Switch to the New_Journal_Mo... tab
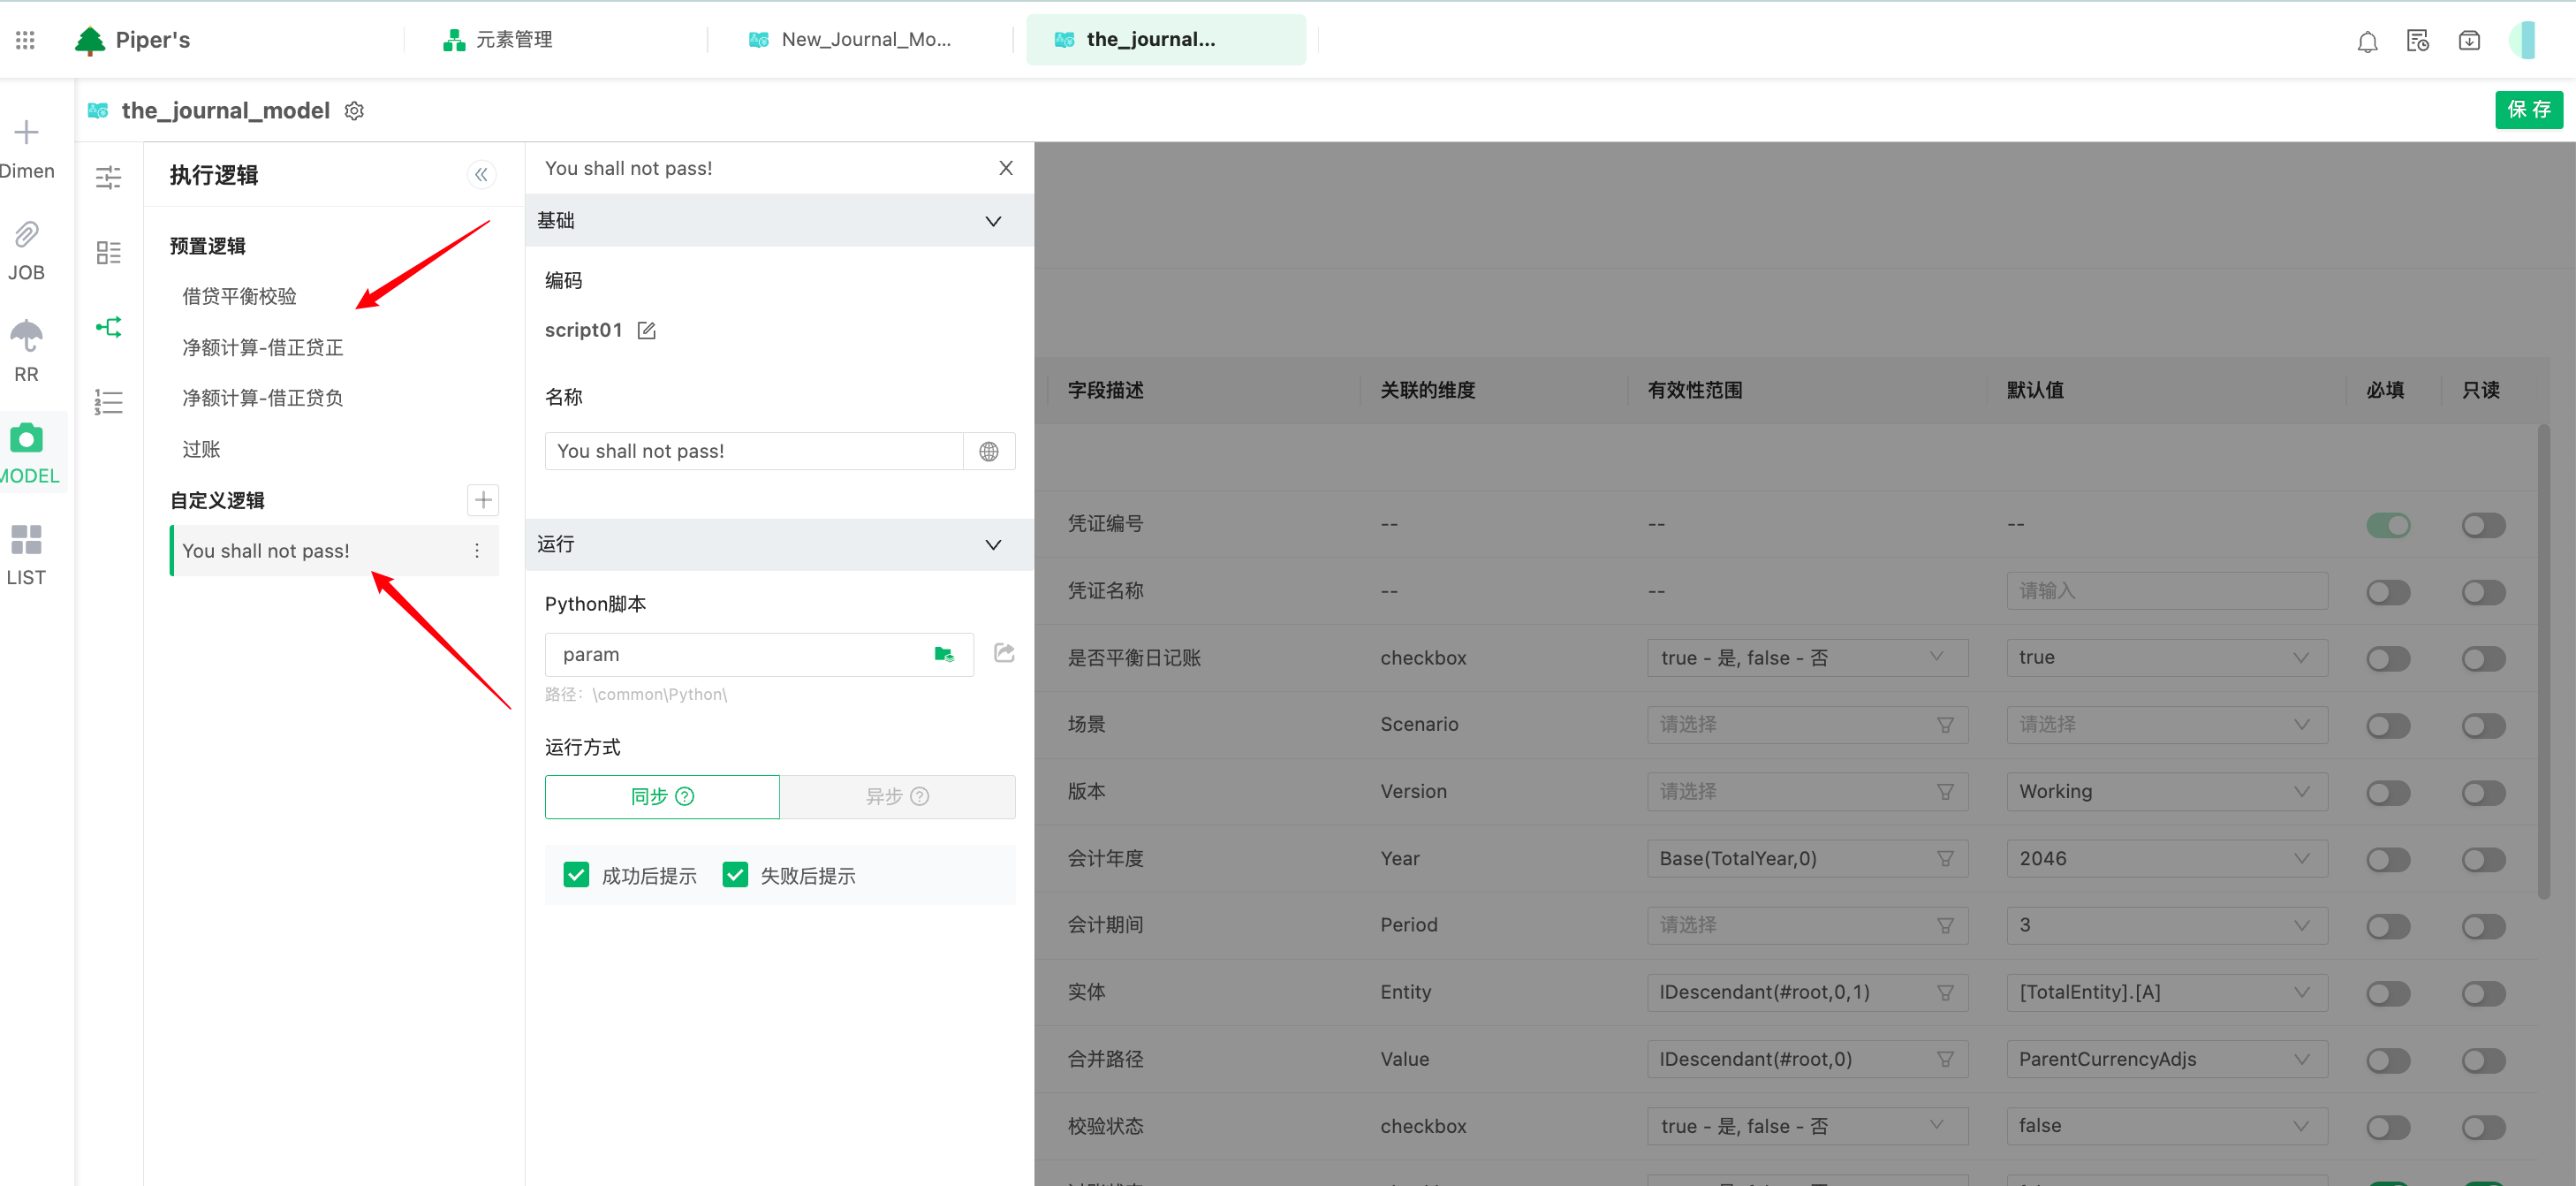Viewport: 2576px width, 1186px height. point(864,40)
